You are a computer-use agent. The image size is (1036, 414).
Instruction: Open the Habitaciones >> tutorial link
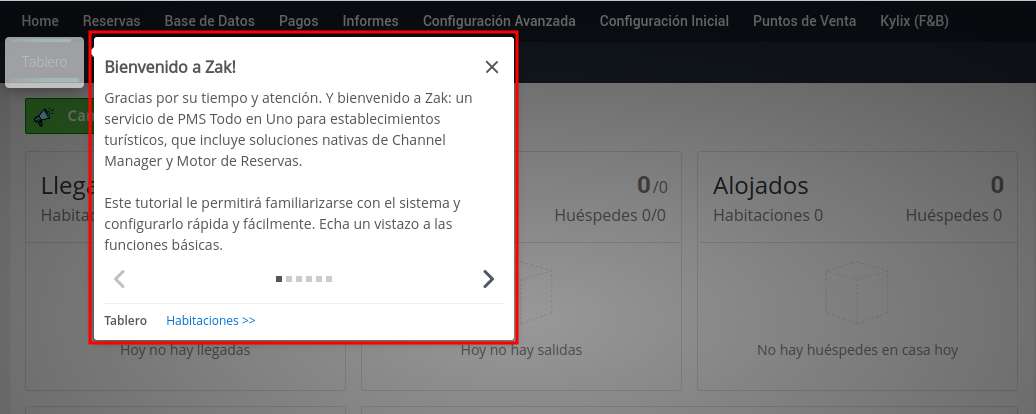point(211,320)
